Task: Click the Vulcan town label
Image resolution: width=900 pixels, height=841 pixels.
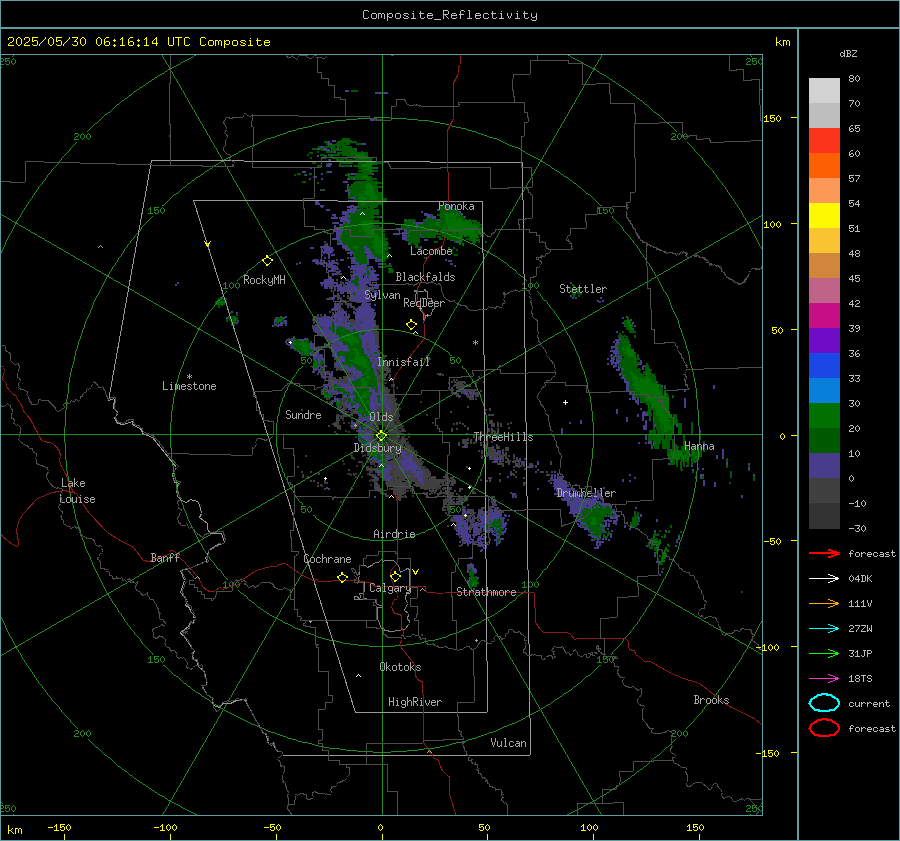Action: pyautogui.click(x=508, y=743)
